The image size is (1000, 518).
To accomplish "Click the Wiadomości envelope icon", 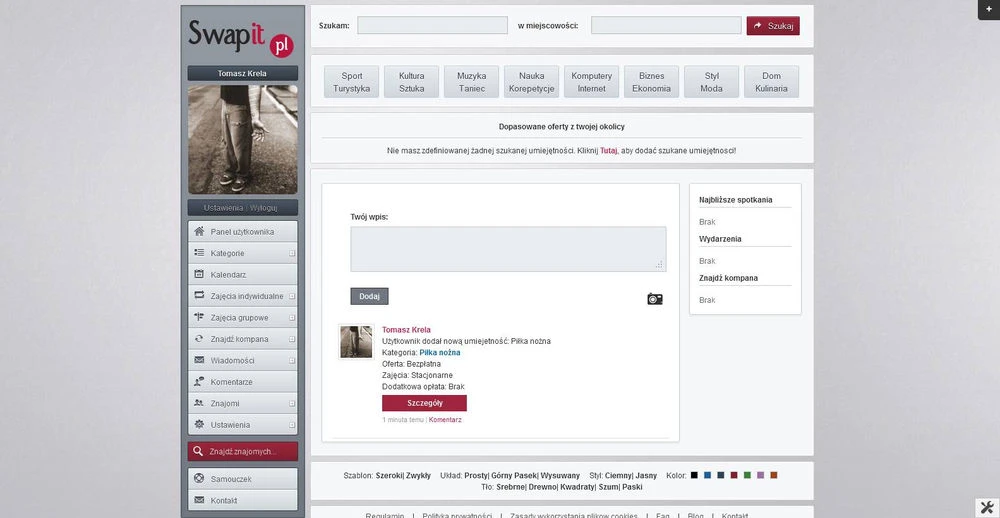I will tap(199, 360).
